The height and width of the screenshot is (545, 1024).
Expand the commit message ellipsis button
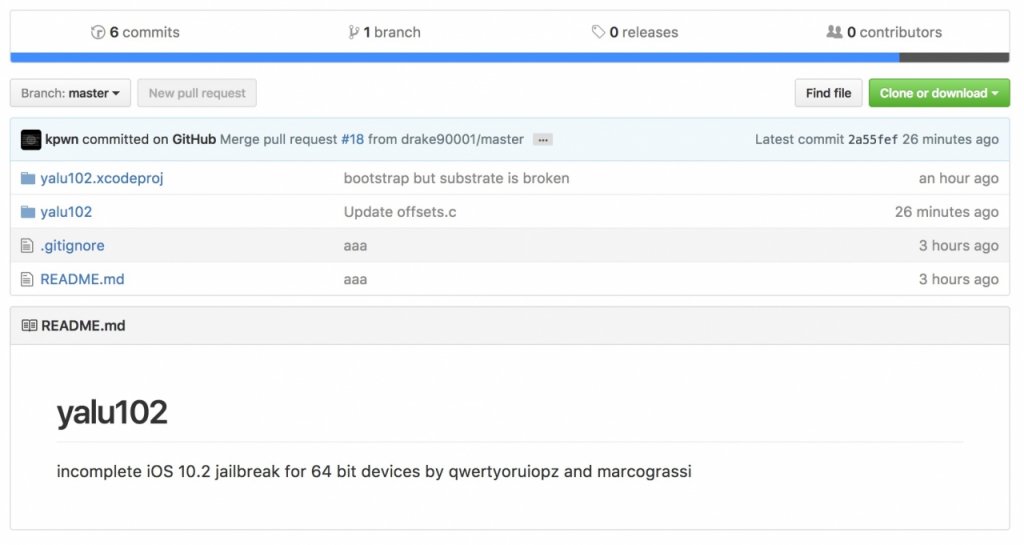[542, 140]
